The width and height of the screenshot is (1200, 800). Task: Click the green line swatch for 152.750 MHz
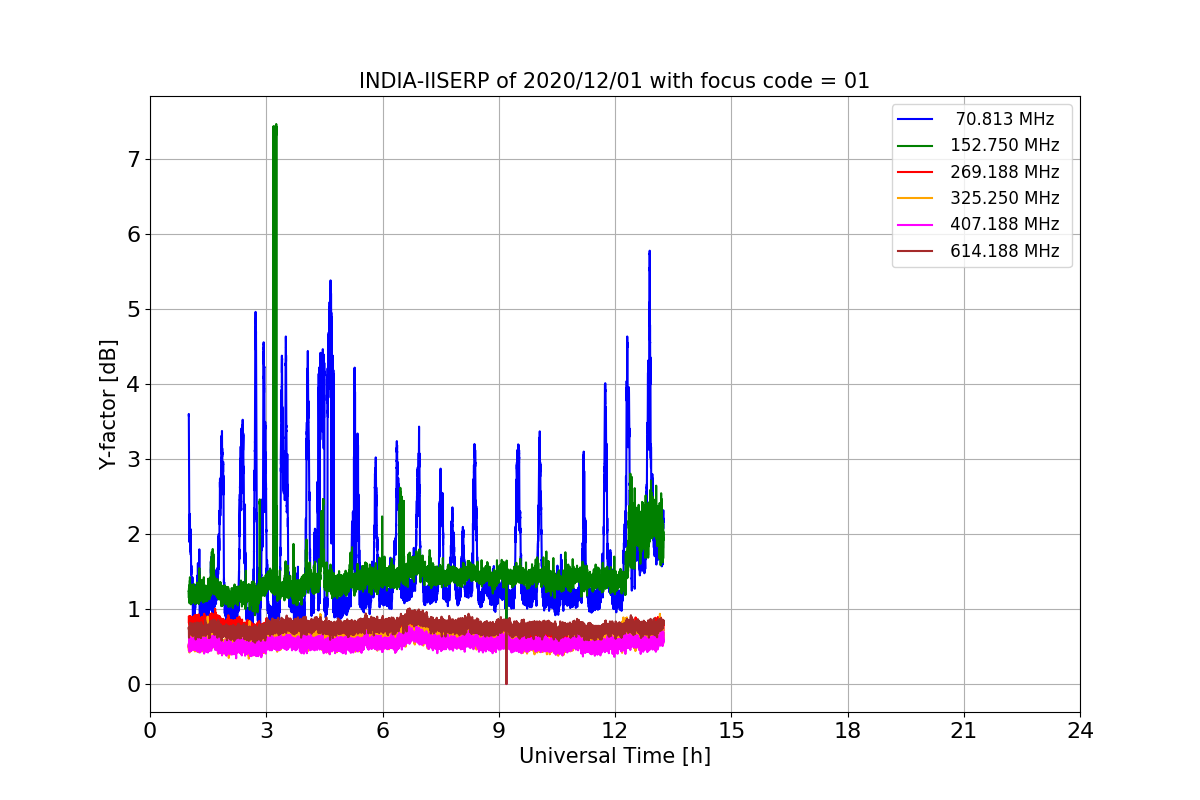pos(915,146)
